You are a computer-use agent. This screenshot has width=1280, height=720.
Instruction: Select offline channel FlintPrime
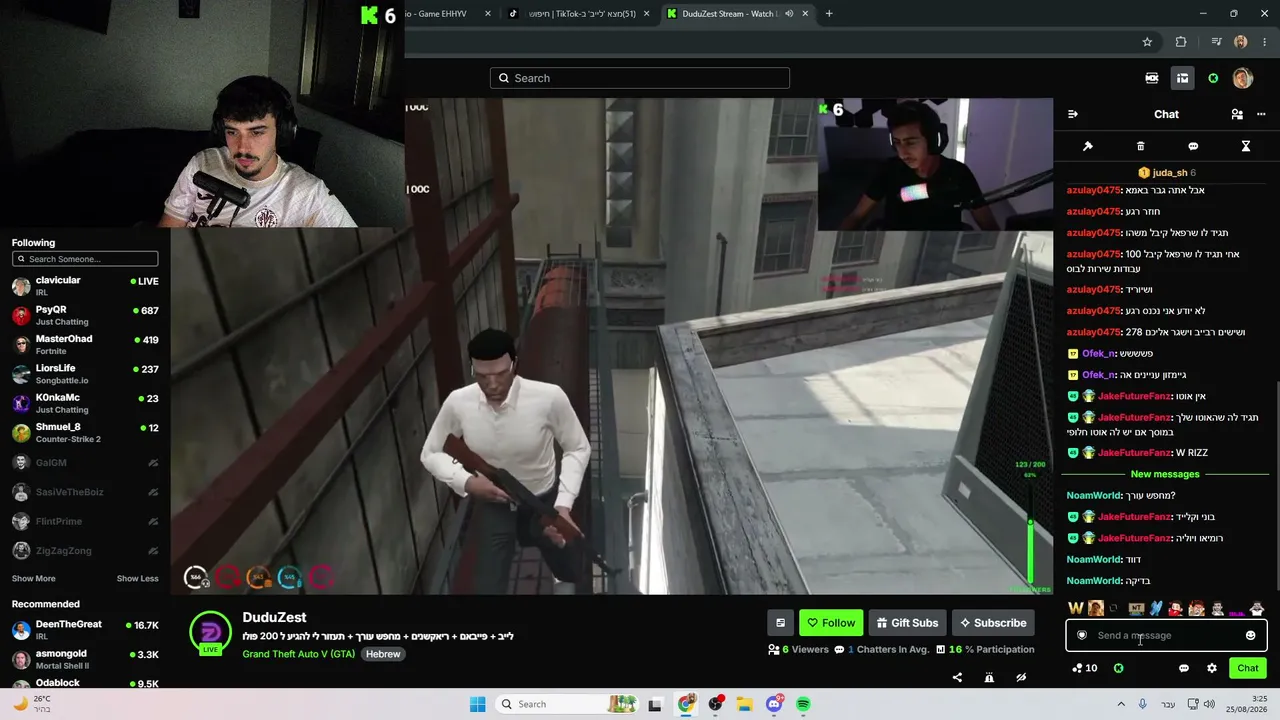[x=85, y=521]
